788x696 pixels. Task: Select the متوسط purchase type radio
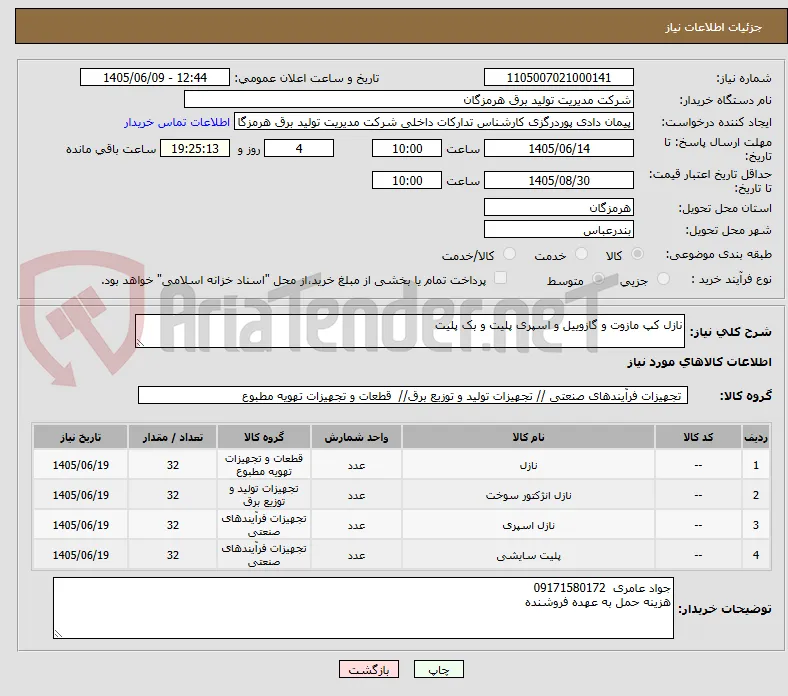pyautogui.click(x=598, y=278)
